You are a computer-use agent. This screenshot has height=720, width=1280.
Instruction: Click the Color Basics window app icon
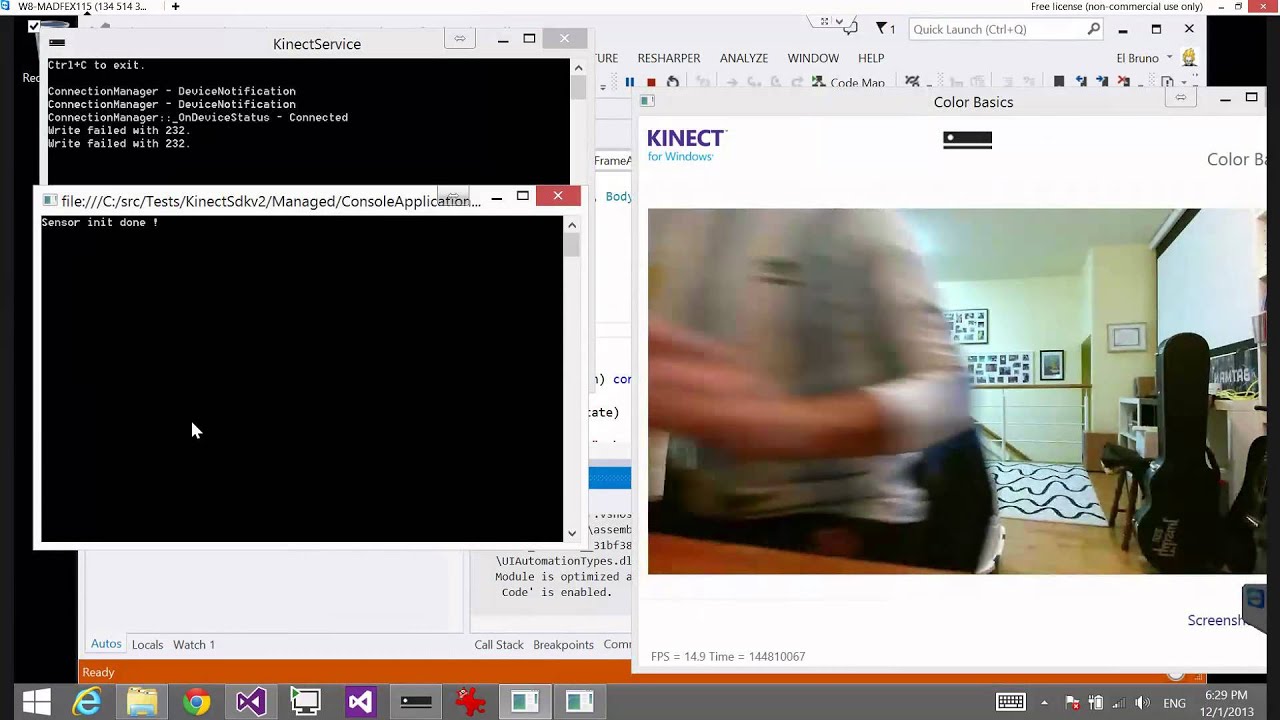pos(647,101)
